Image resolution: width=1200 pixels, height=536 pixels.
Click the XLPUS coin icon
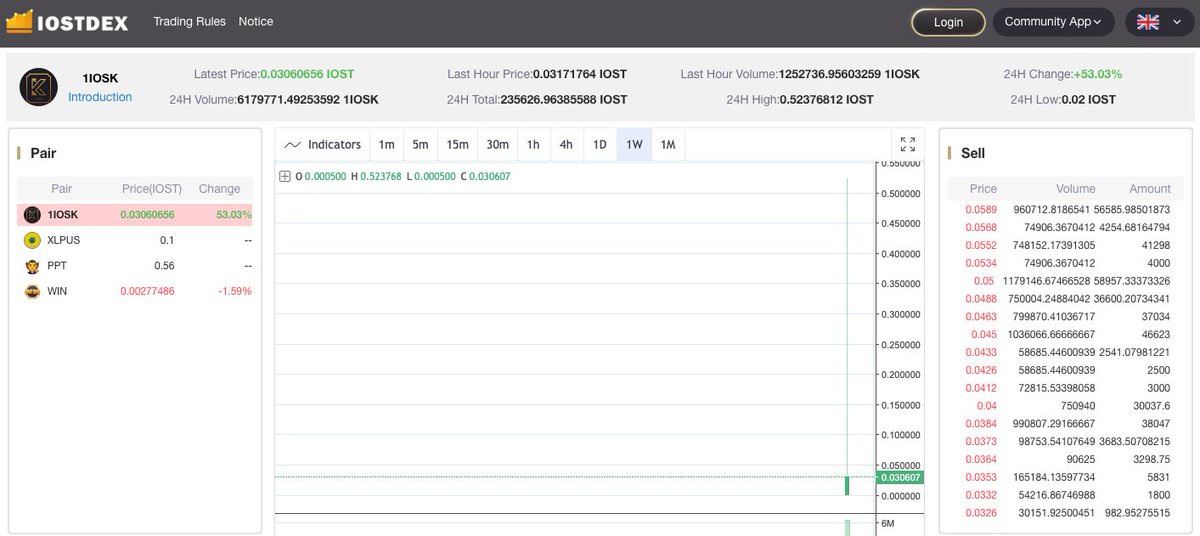tap(32, 240)
